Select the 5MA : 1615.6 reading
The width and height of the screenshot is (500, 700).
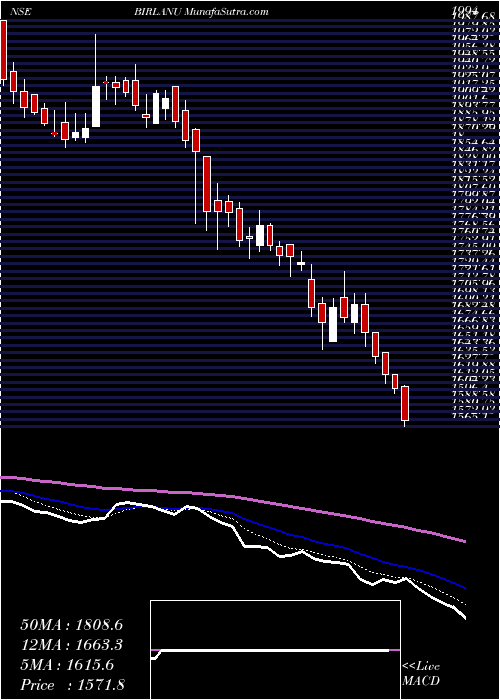[67, 664]
